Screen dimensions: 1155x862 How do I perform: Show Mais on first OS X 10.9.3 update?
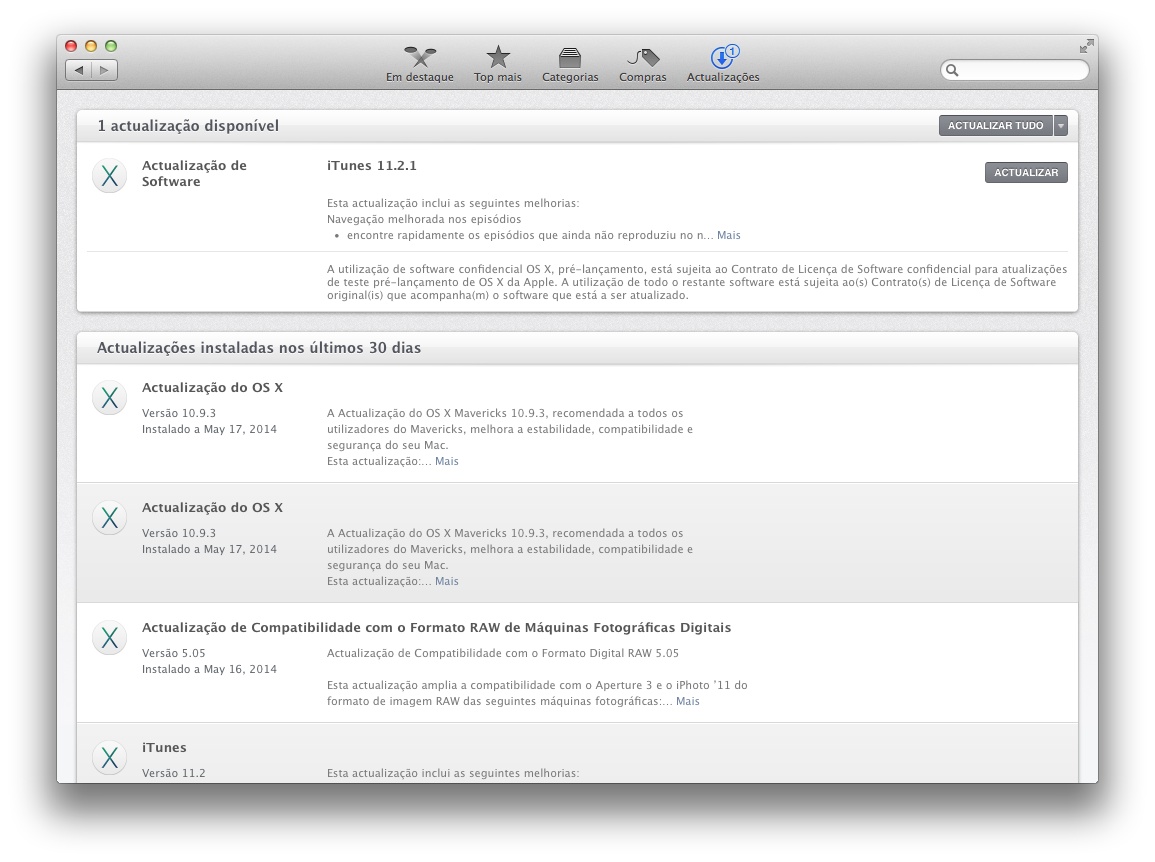[446, 461]
